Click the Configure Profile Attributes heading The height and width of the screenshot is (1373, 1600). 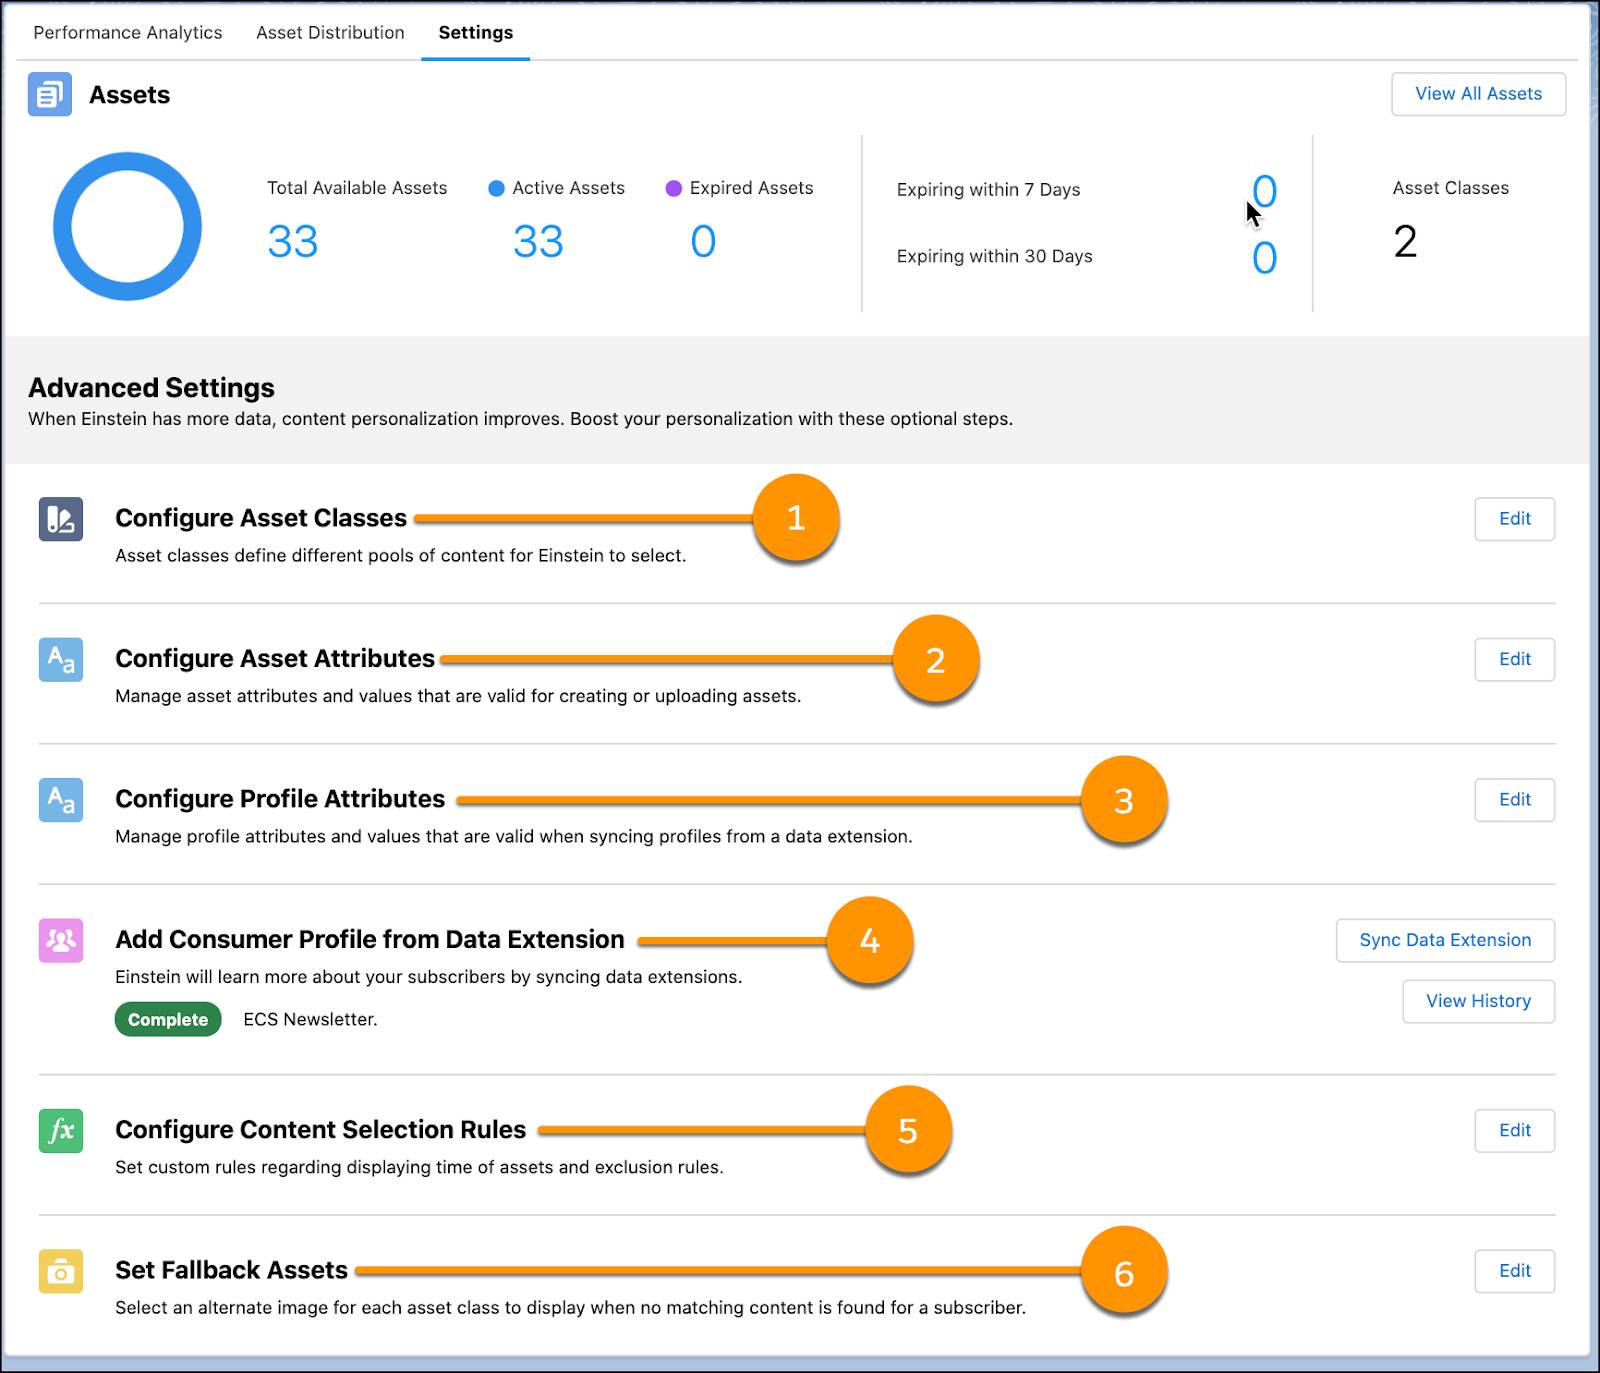click(x=280, y=799)
